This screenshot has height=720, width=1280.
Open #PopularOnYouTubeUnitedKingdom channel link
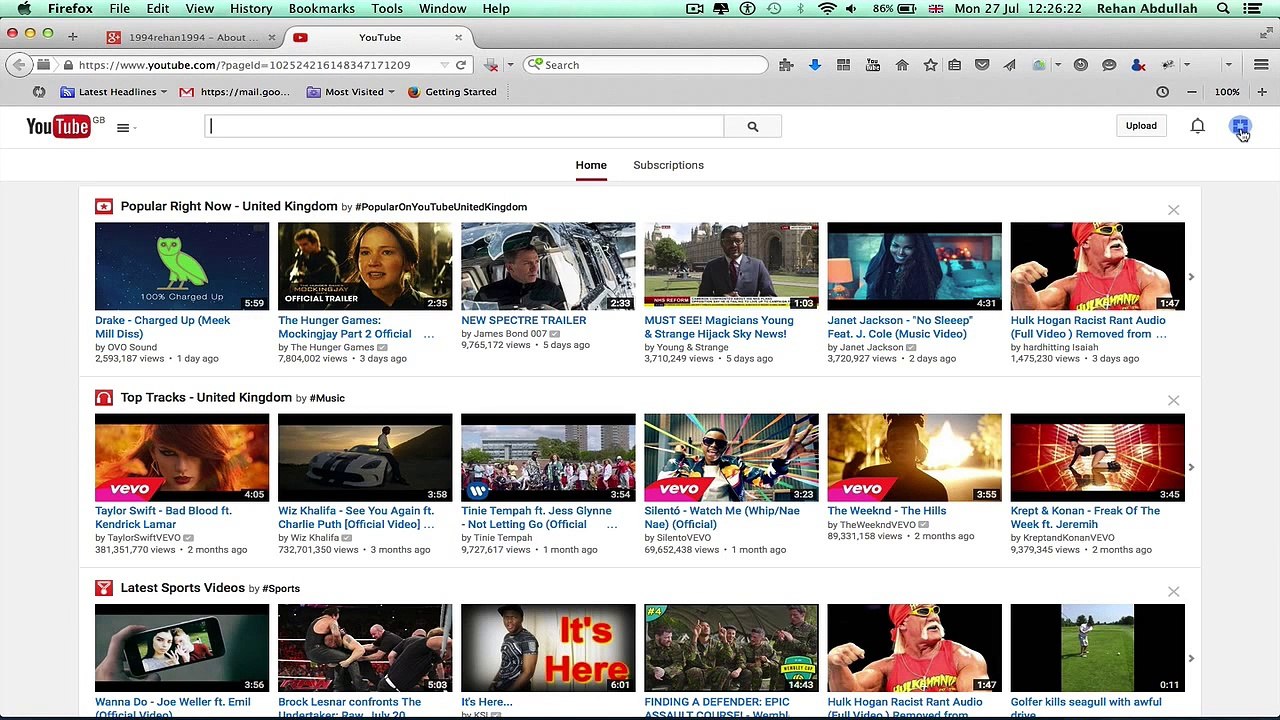(441, 207)
